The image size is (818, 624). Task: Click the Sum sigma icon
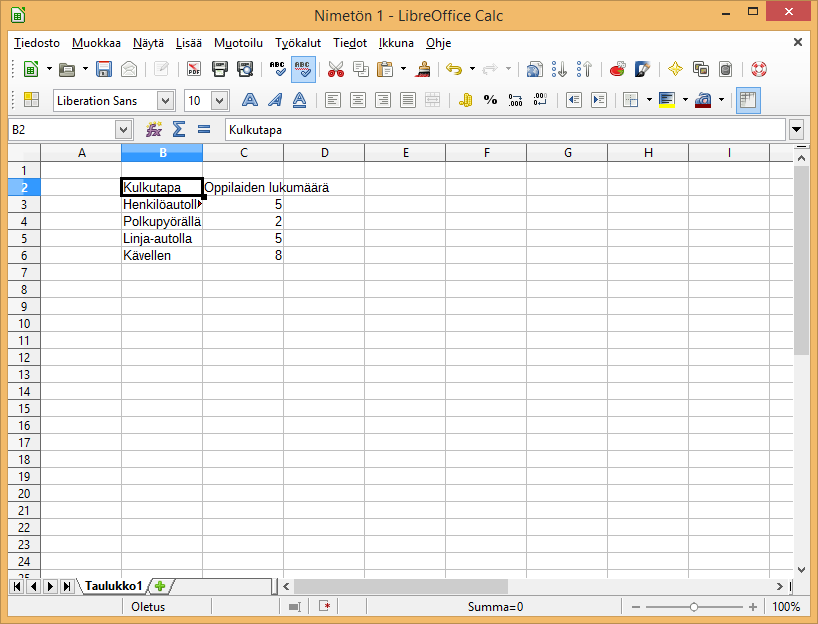pyautogui.click(x=179, y=129)
